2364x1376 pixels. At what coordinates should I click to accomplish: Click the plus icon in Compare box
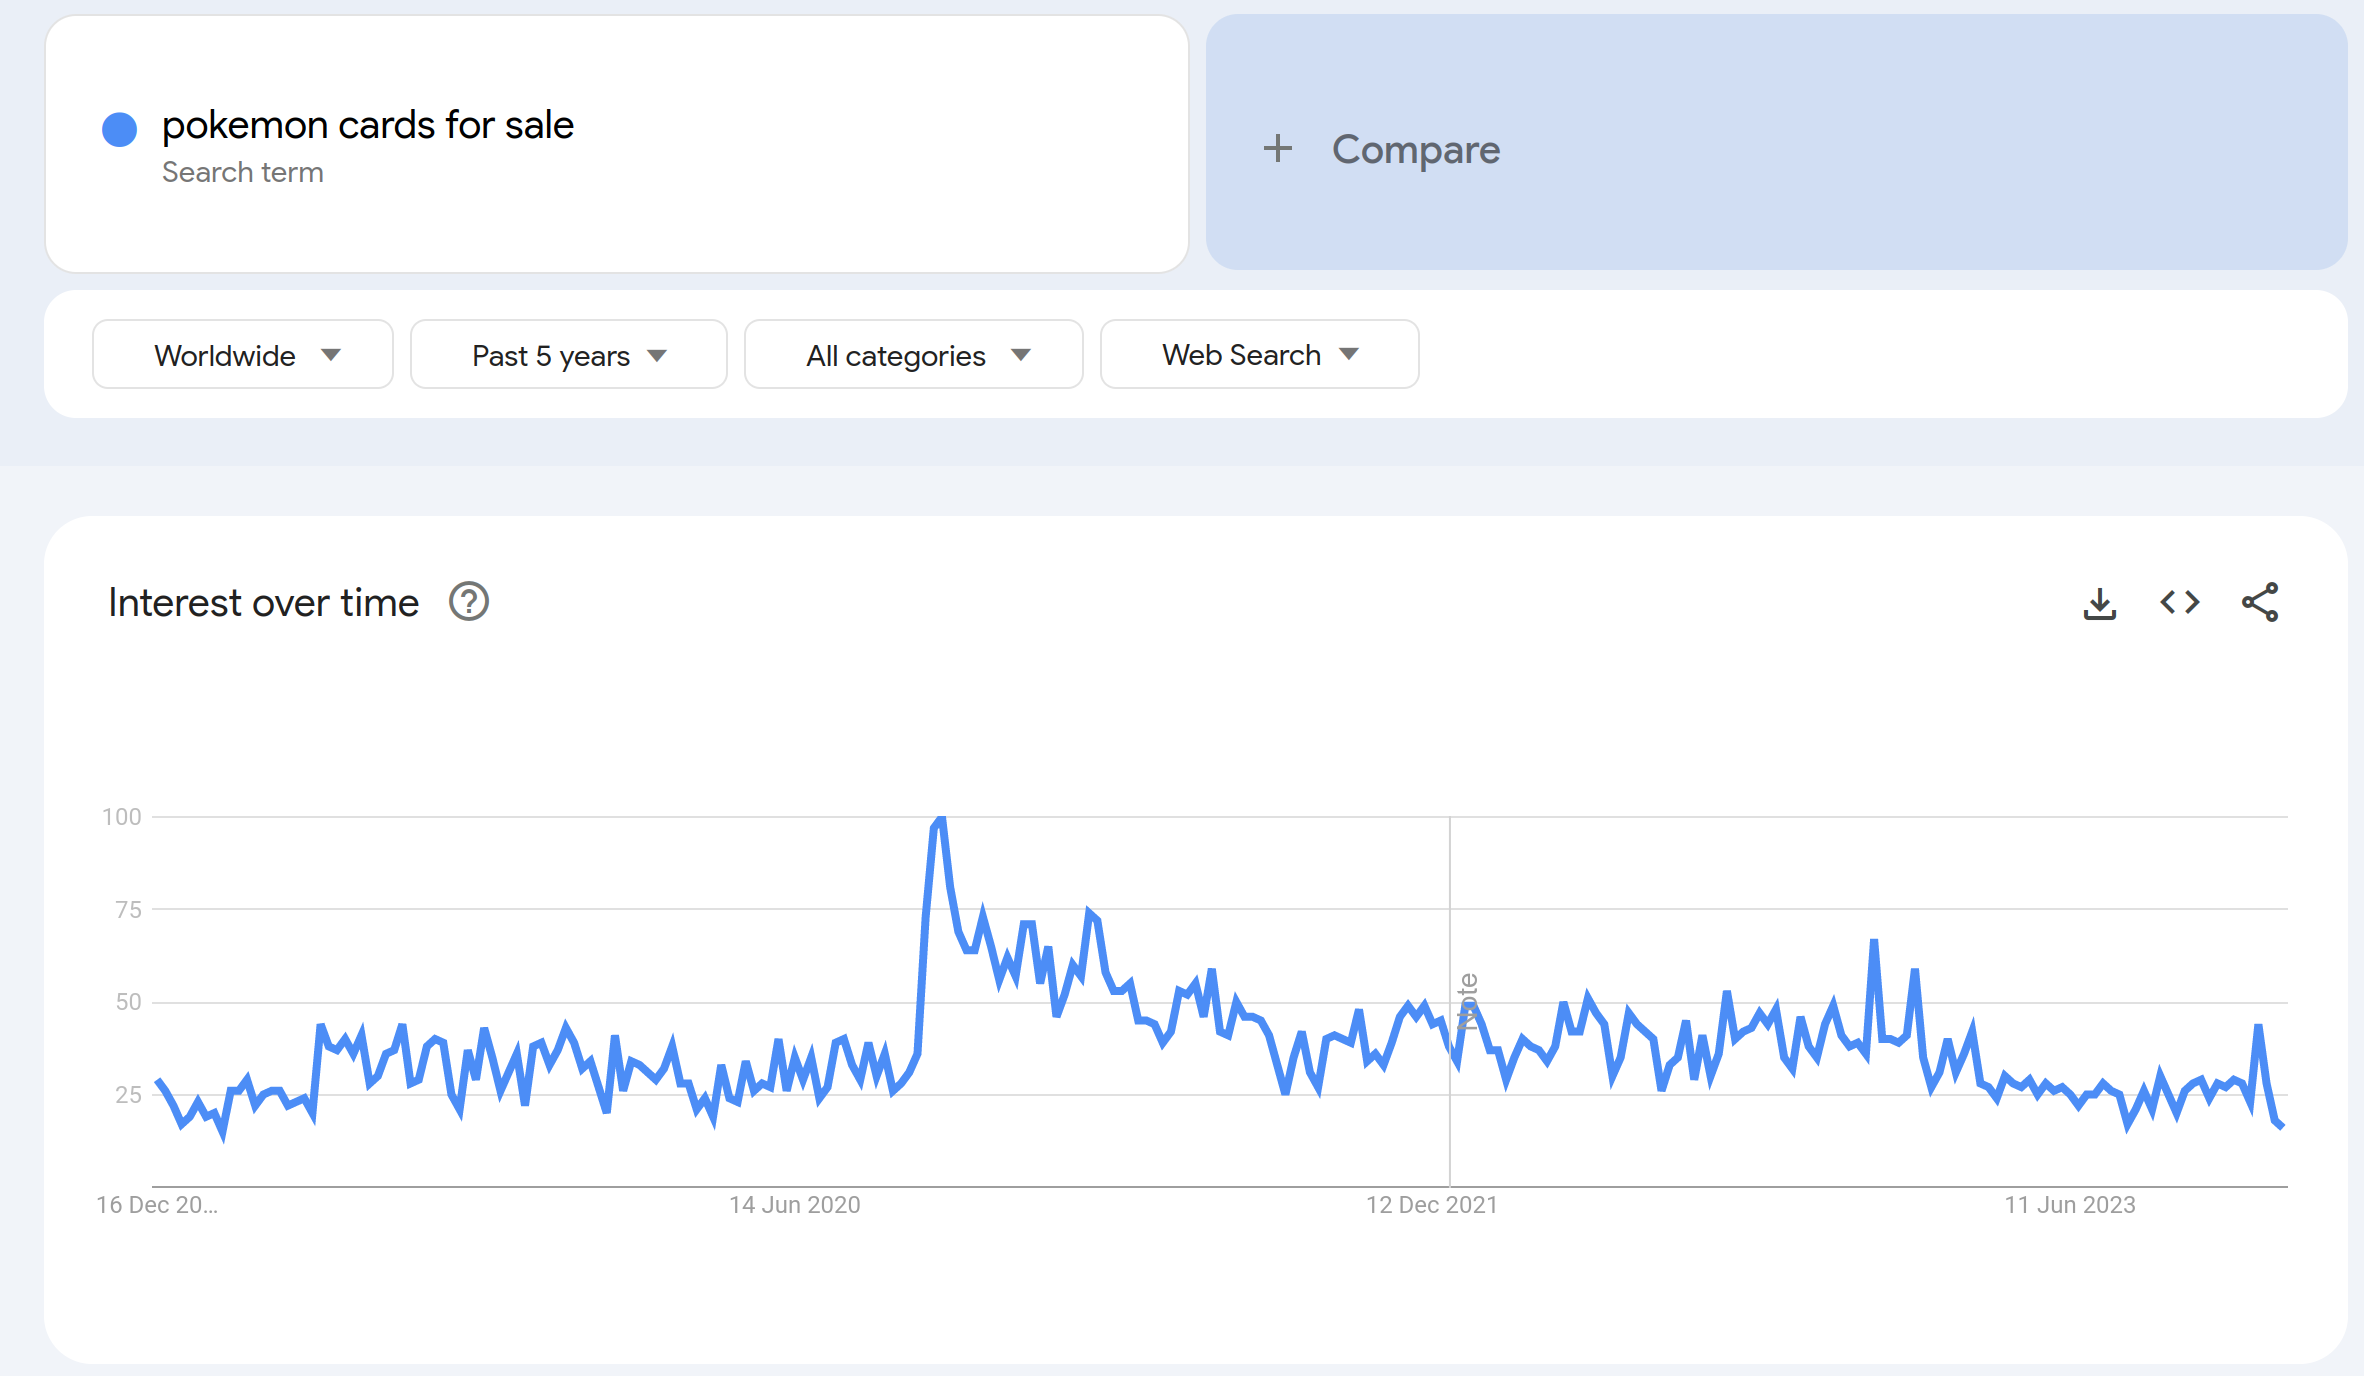tap(1277, 149)
